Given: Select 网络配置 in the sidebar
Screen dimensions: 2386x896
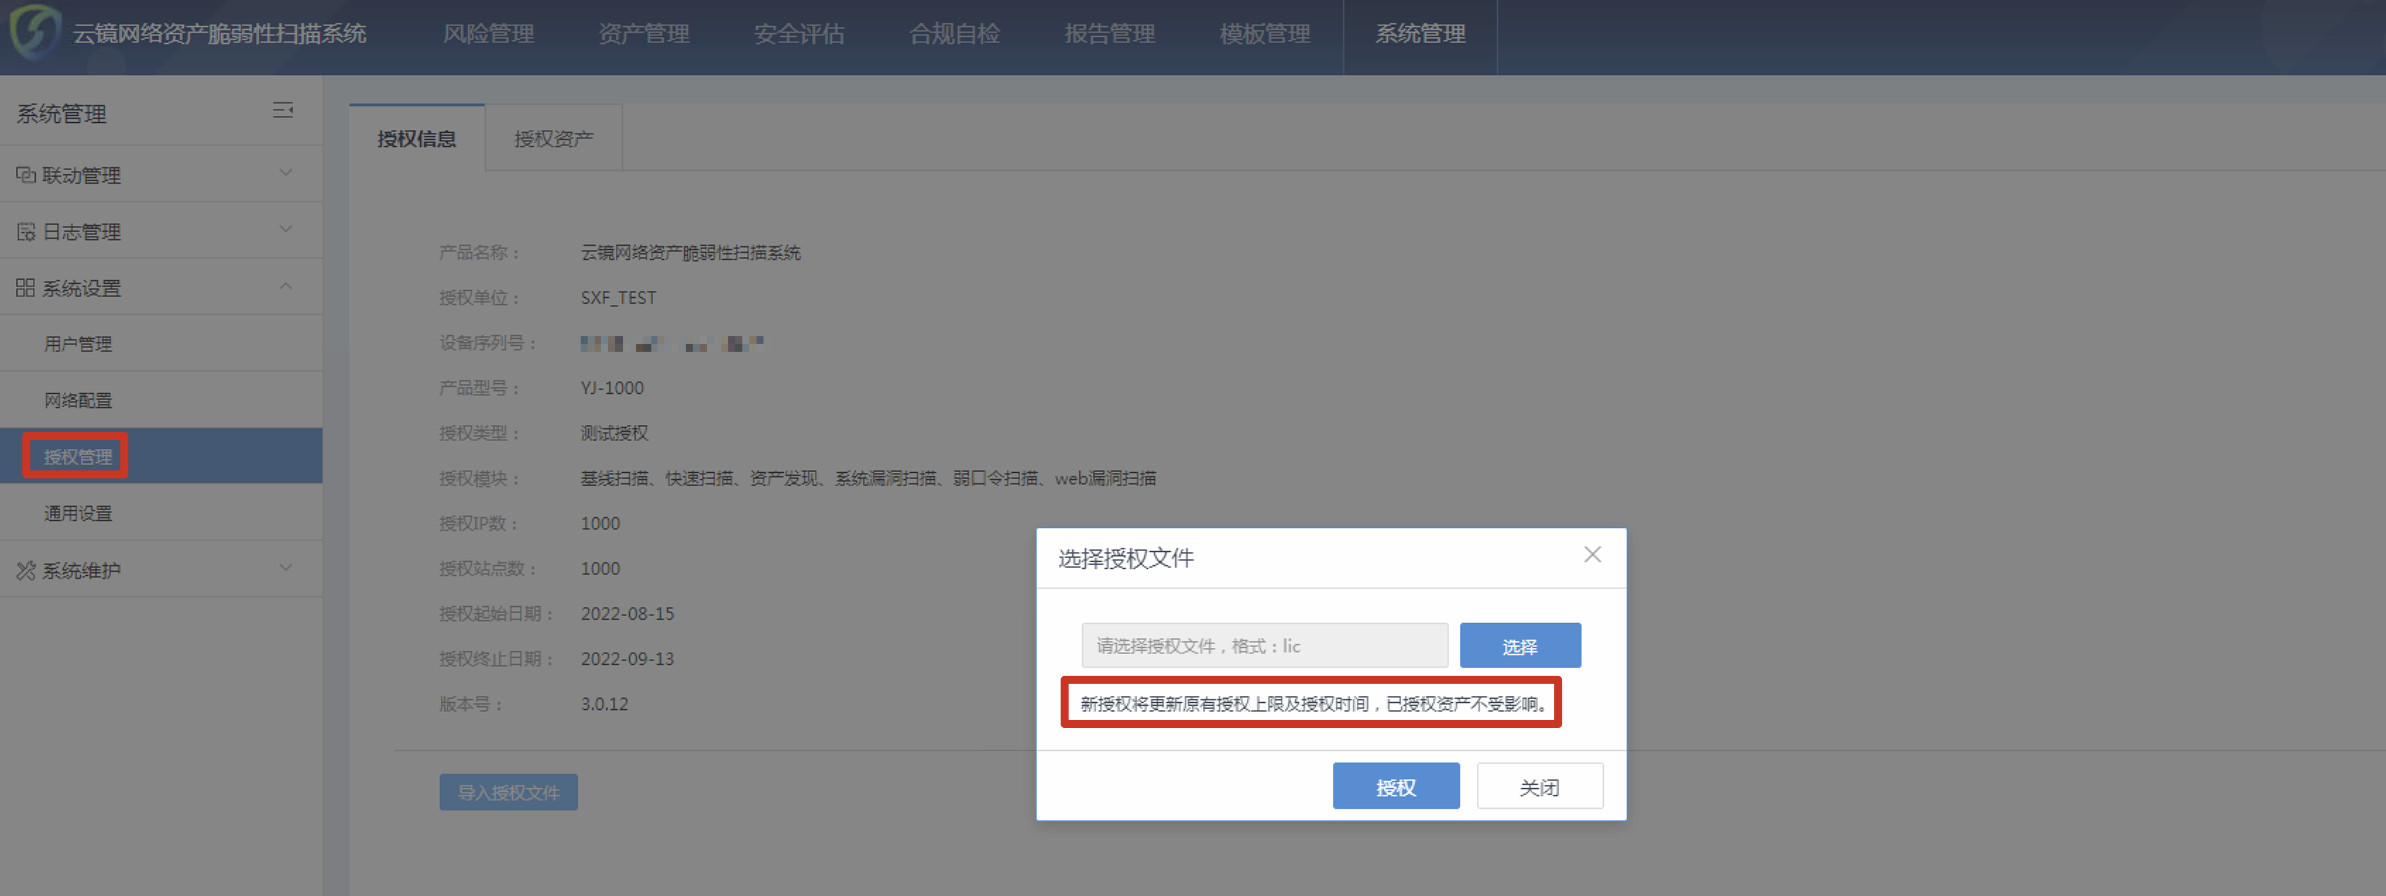Looking at the screenshot, I should [161, 400].
